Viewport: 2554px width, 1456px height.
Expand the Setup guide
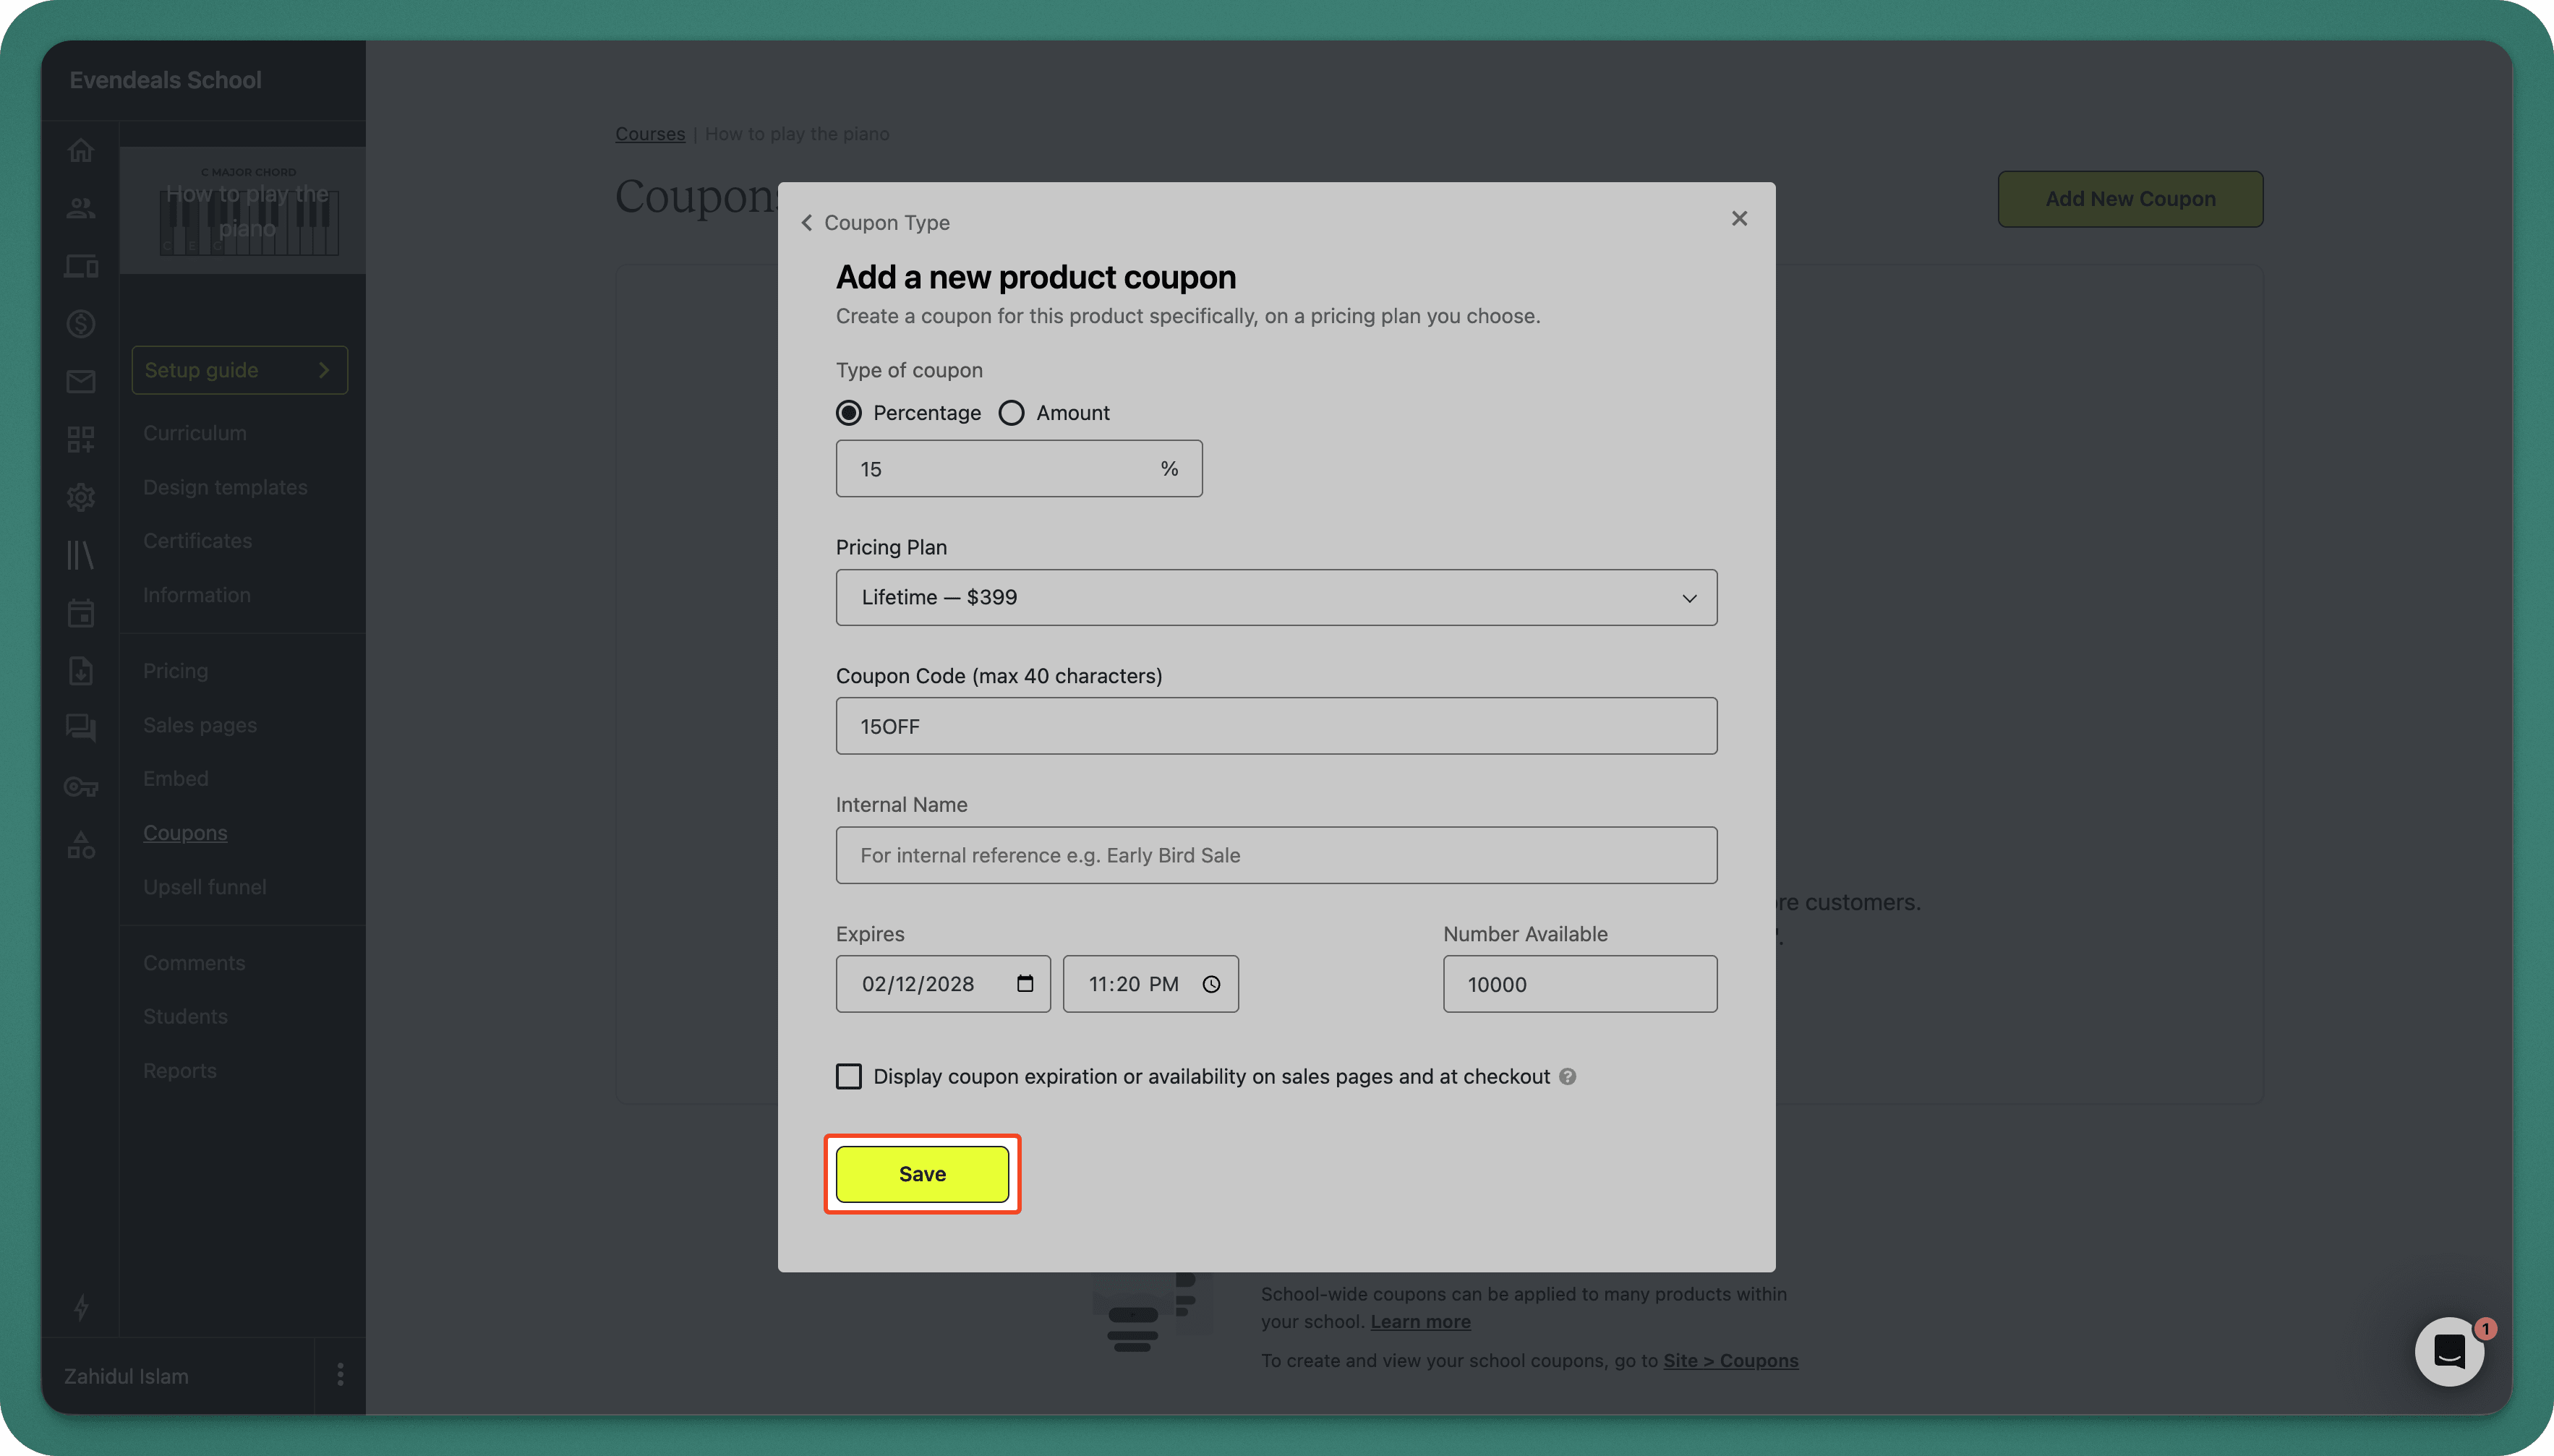click(x=239, y=369)
